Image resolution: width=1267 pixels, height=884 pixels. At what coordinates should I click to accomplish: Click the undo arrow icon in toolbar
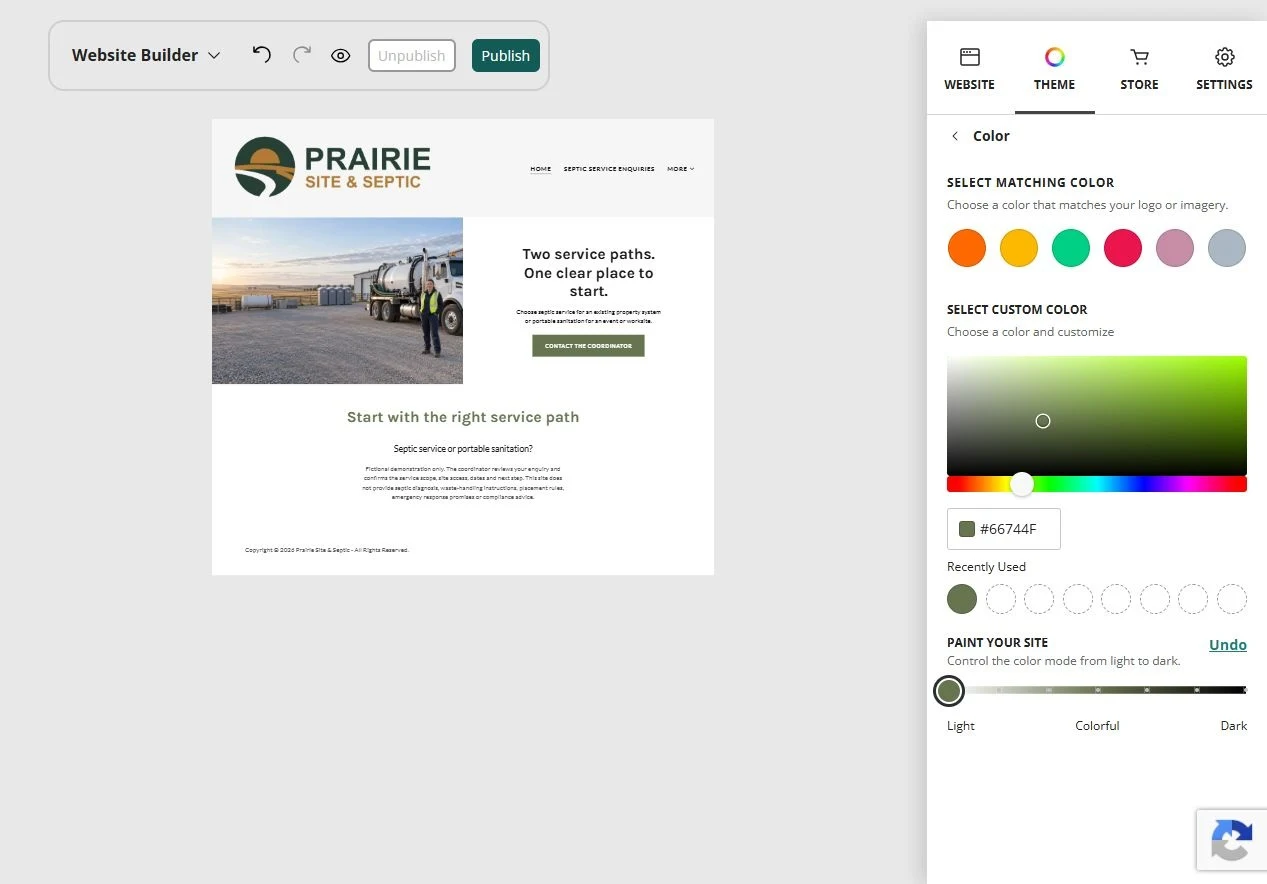[262, 55]
